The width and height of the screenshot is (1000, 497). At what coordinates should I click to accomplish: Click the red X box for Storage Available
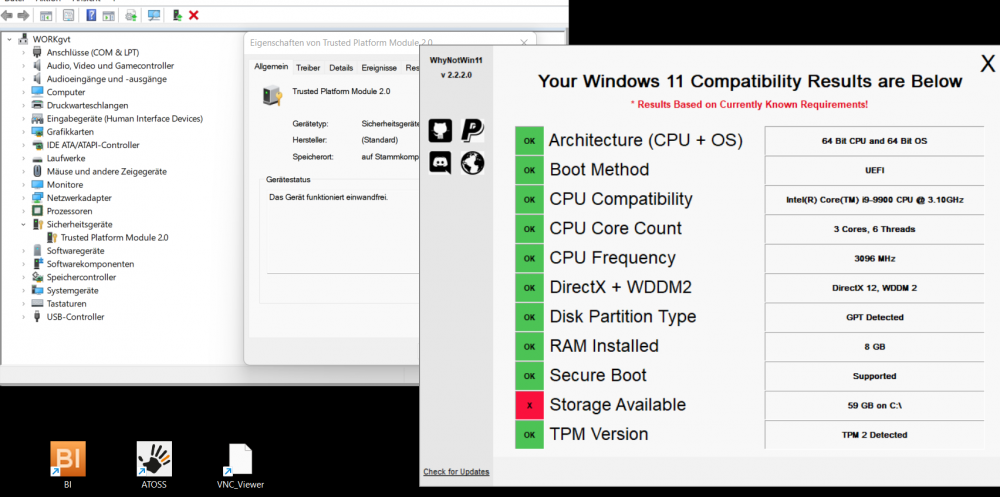pyautogui.click(x=529, y=405)
